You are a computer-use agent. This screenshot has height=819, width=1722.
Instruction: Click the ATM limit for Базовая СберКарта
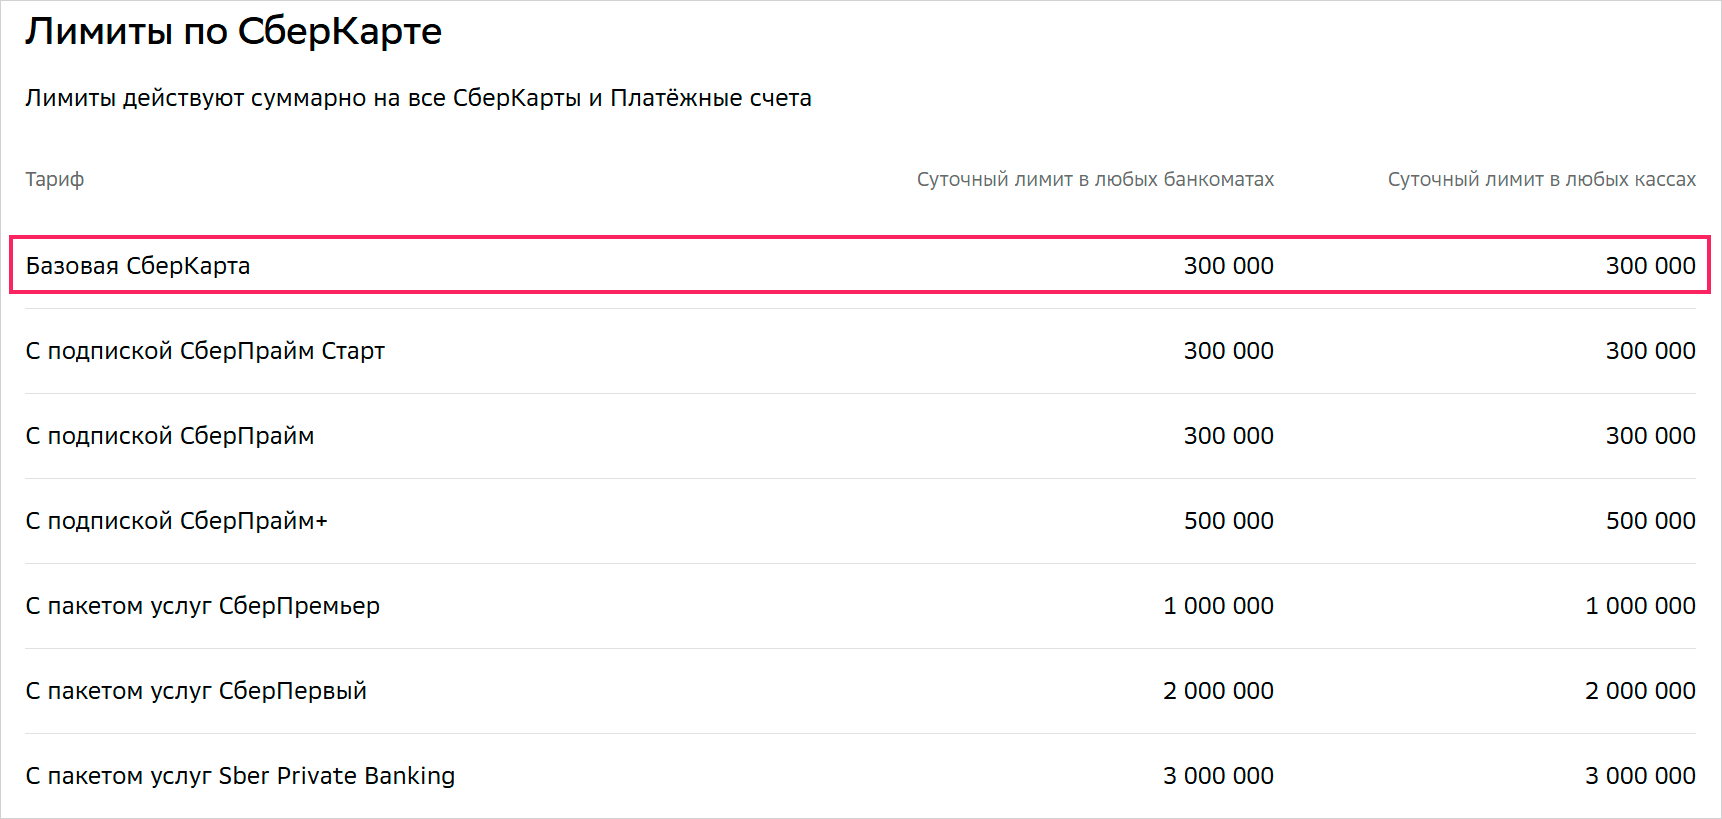(x=1229, y=266)
